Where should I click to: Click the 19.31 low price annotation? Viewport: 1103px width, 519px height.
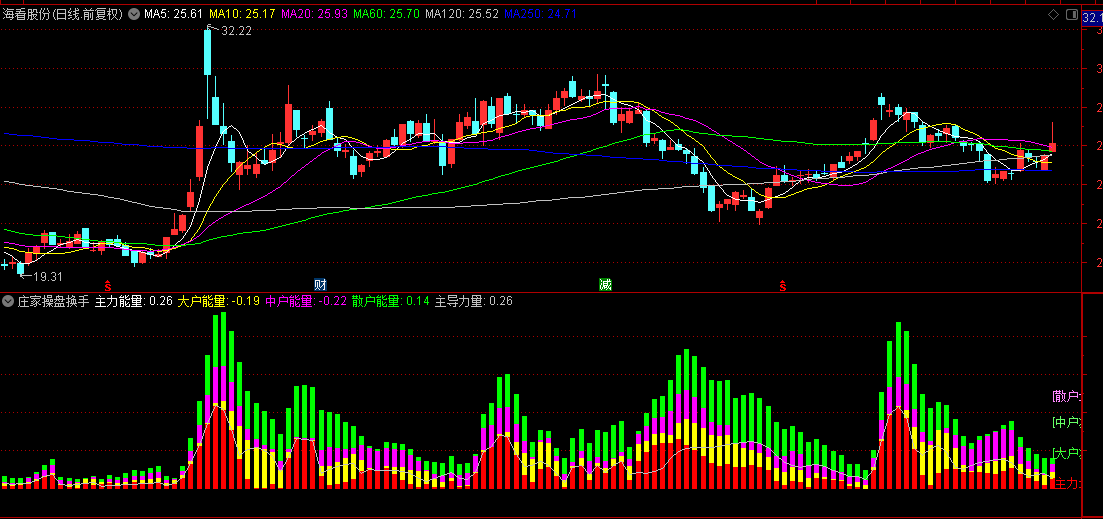49,276
